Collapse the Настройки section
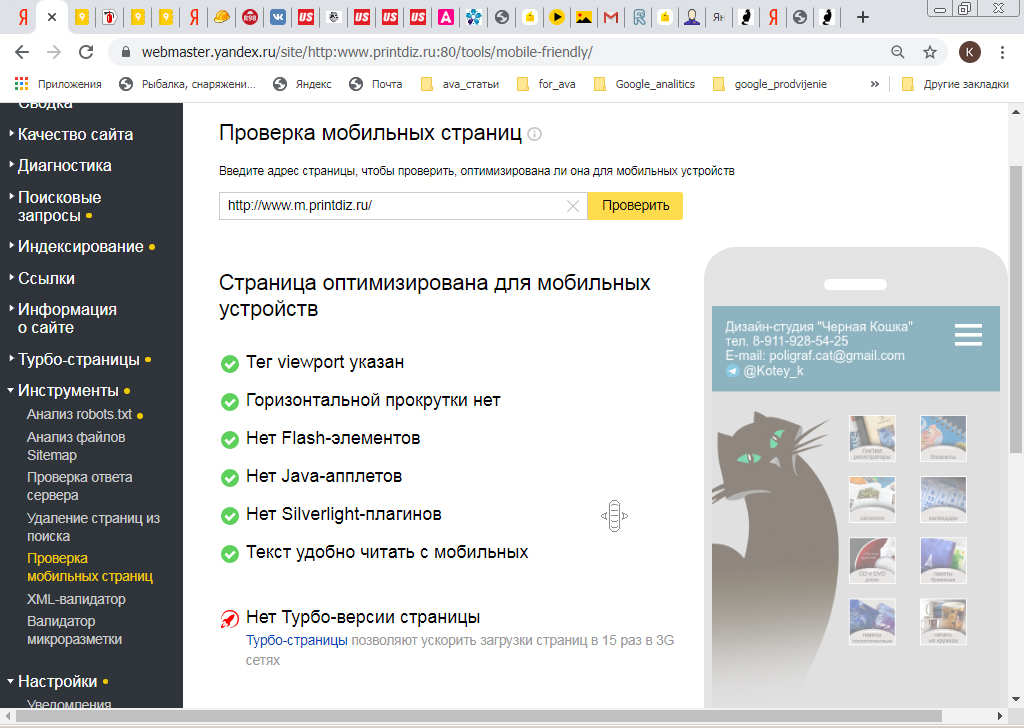1024x728 pixels. pos(57,682)
